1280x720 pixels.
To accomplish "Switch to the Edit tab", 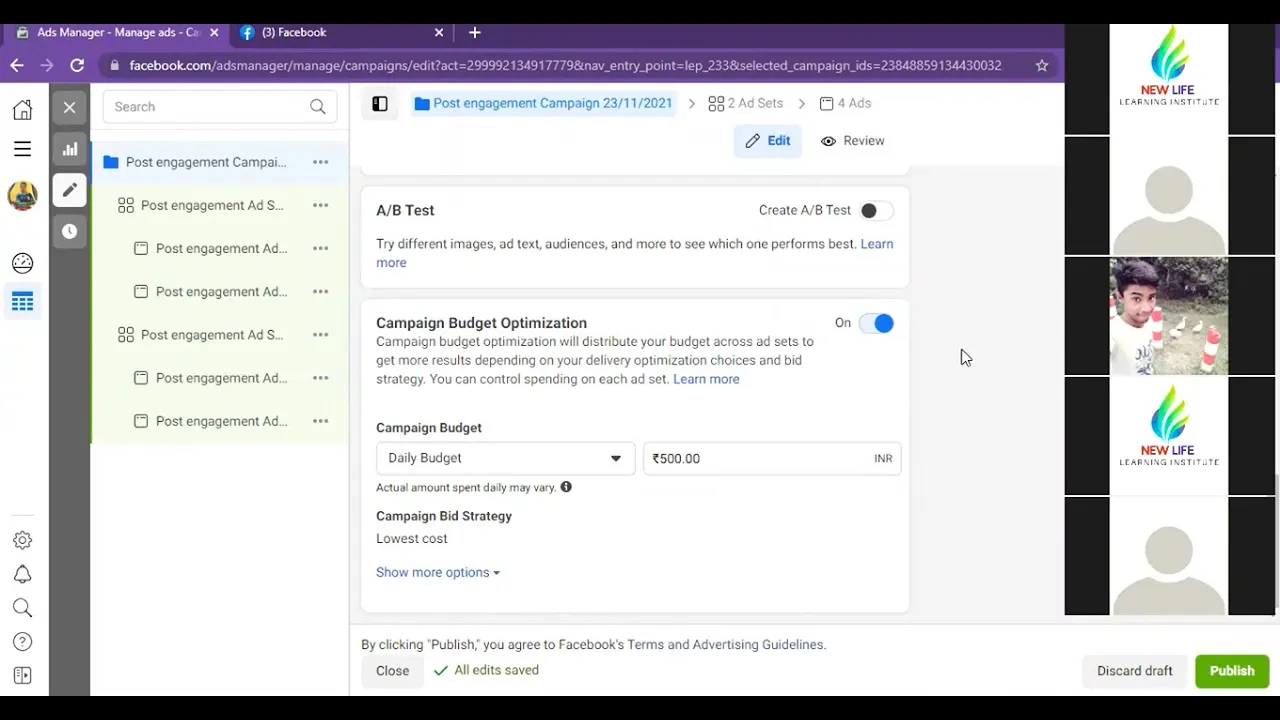I will click(x=768, y=141).
